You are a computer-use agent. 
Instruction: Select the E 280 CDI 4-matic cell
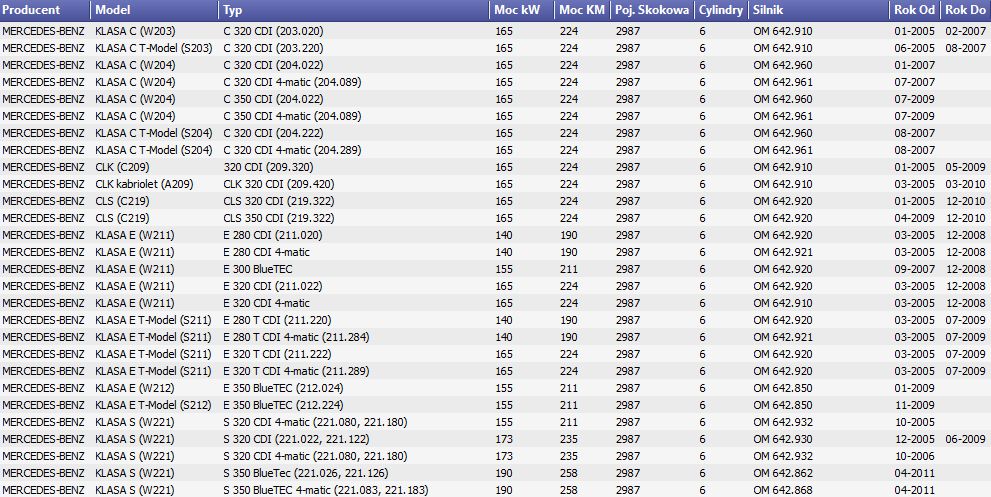pyautogui.click(x=267, y=252)
